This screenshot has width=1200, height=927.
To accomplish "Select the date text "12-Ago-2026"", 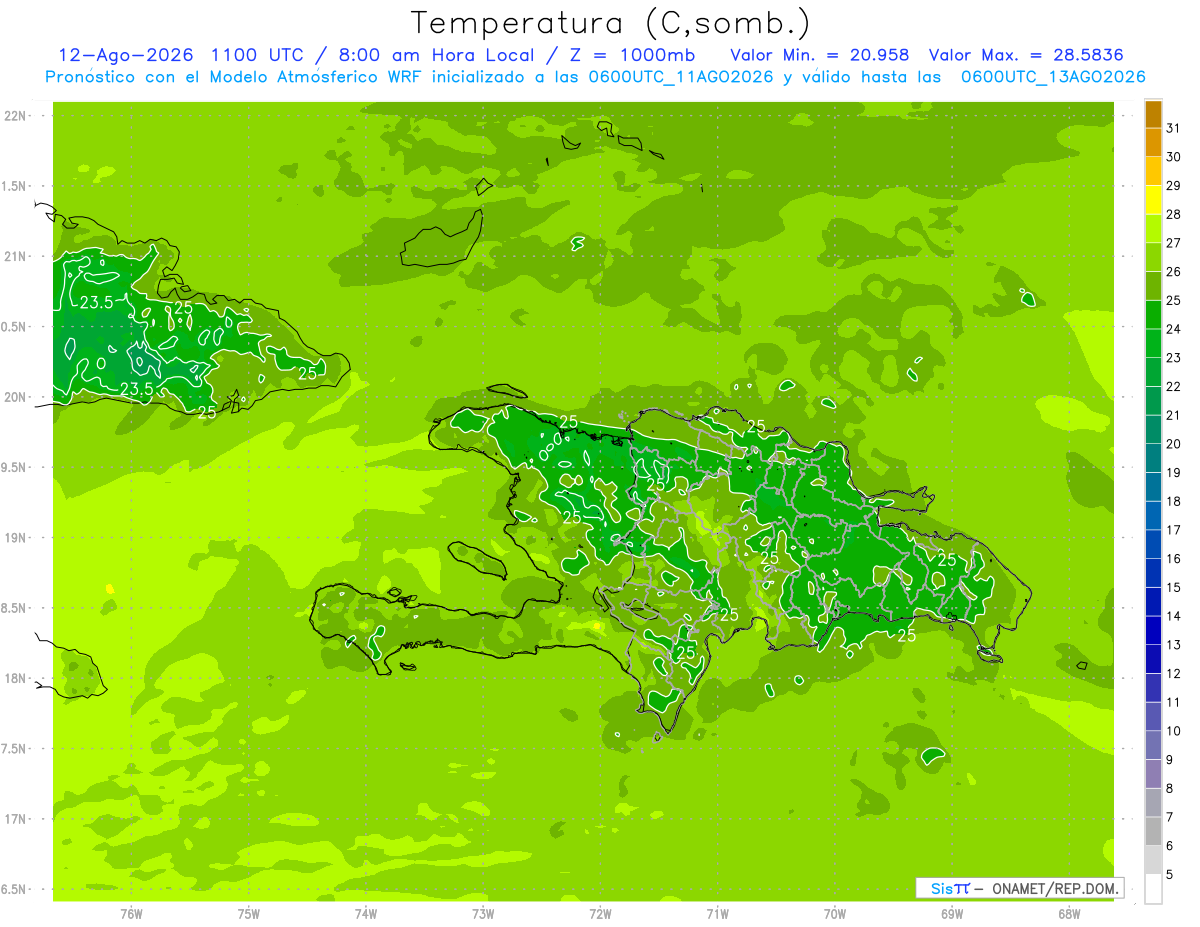I will click(x=127, y=55).
